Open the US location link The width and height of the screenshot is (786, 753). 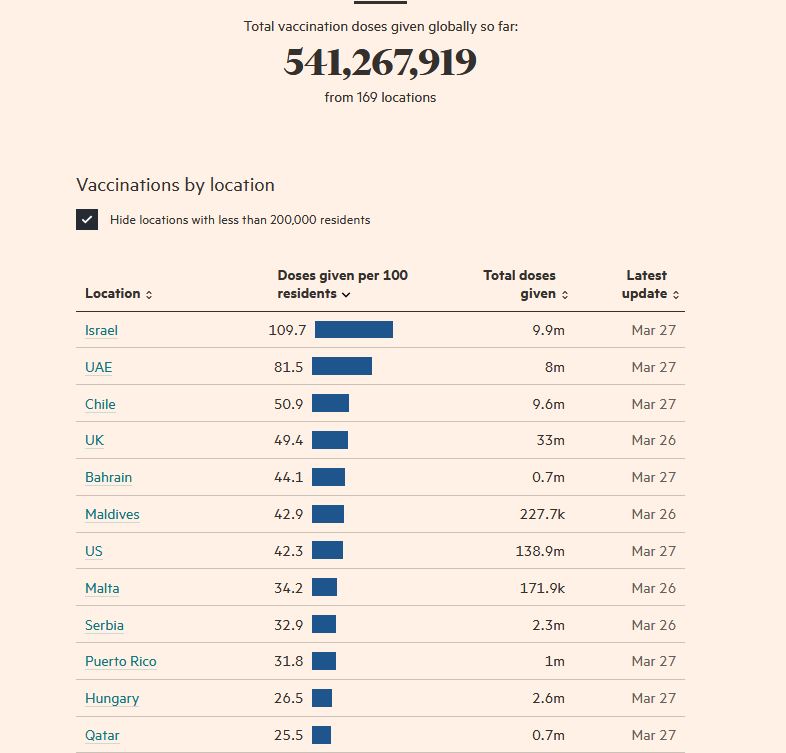tap(93, 551)
